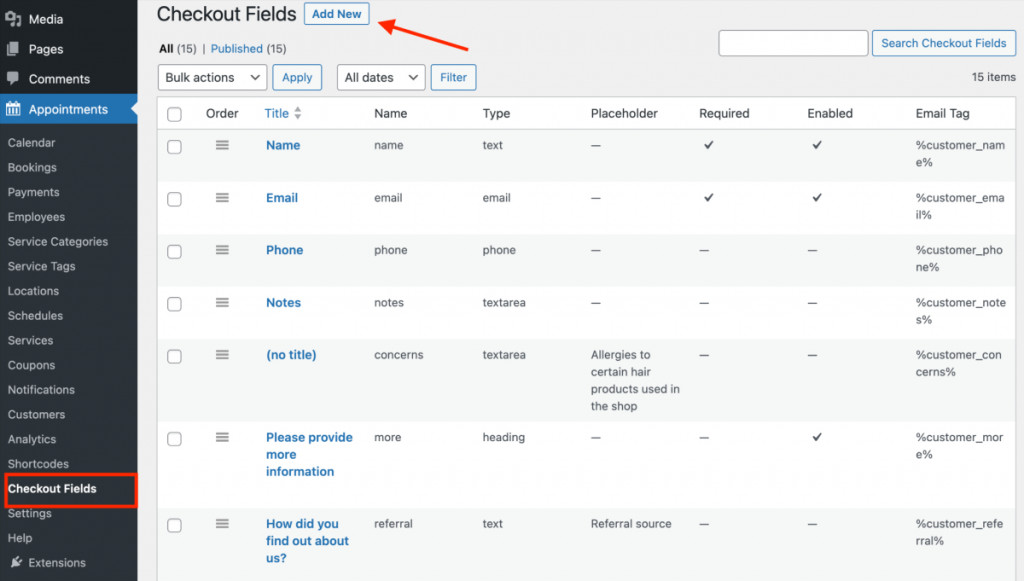This screenshot has height=581, width=1024.
Task: Open Extensions via the wrench icon
Action: (17, 562)
